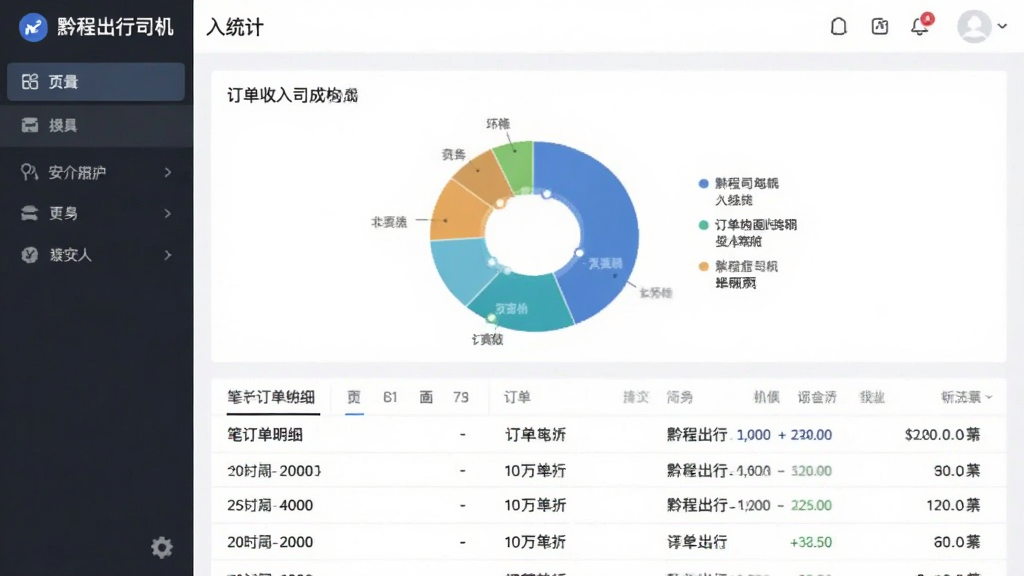Image resolution: width=1024 pixels, height=576 pixels.
Task: Click the key icon in the sidebar
Action: (x=29, y=172)
